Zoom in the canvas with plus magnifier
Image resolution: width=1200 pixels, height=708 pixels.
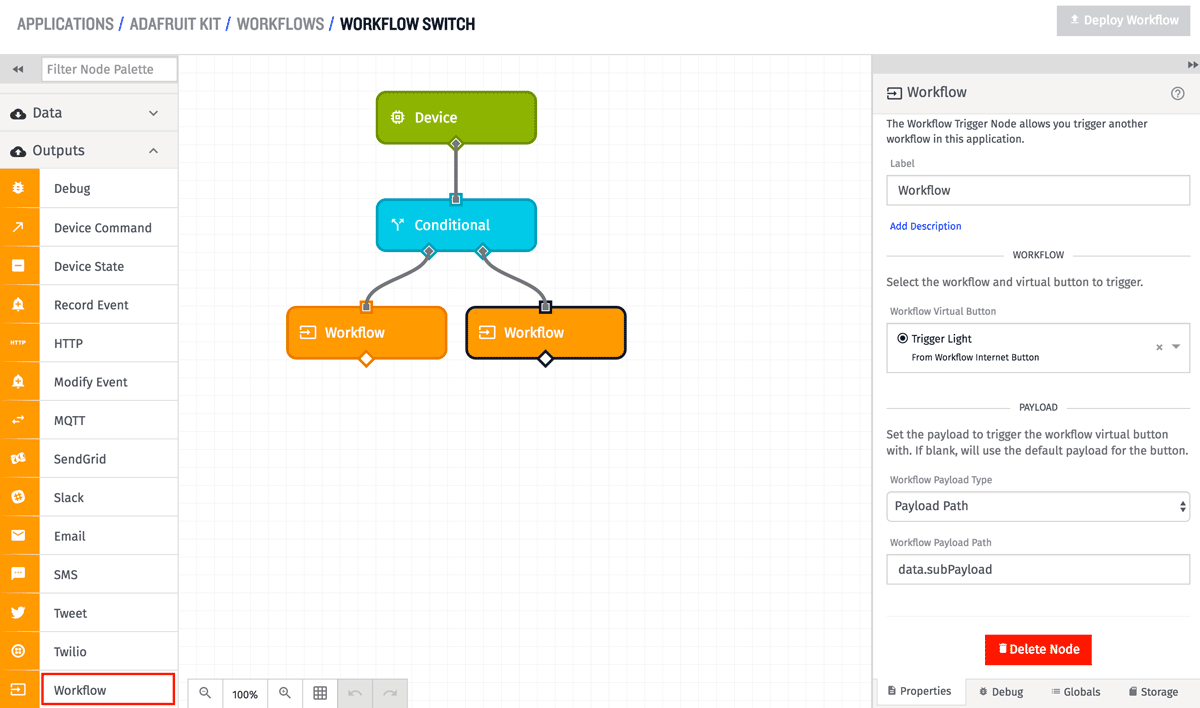285,693
